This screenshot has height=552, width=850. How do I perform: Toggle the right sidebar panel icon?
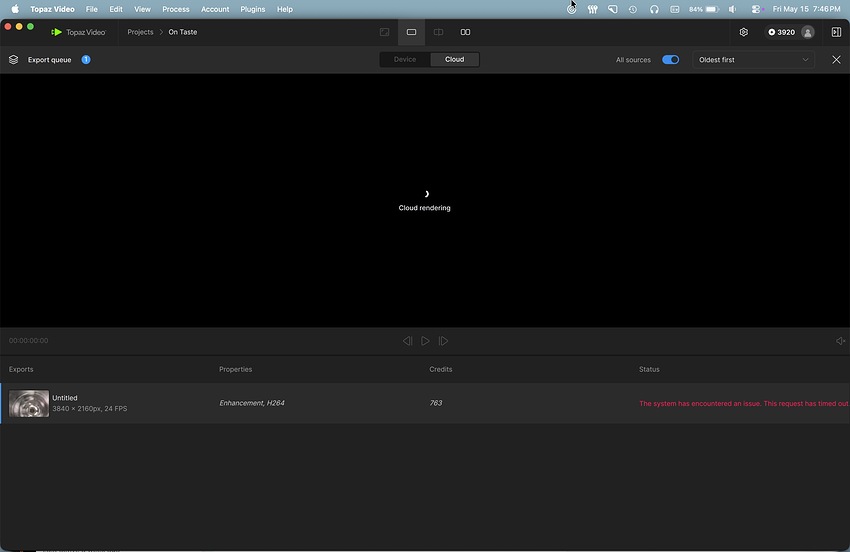pos(836,32)
